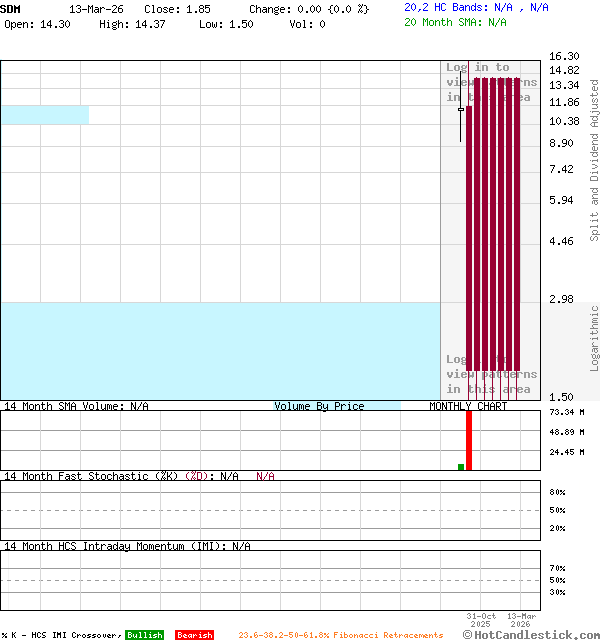Viewport: 600px width, 640px height.
Task: Click the SDM ticker symbol
Action: (x=11, y=9)
